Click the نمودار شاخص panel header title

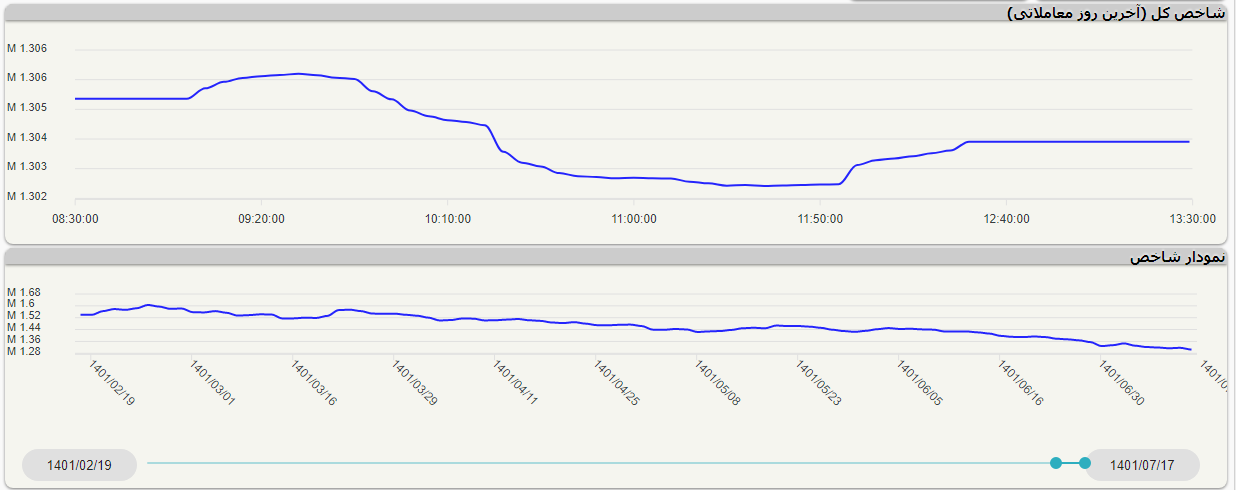click(x=1176, y=257)
